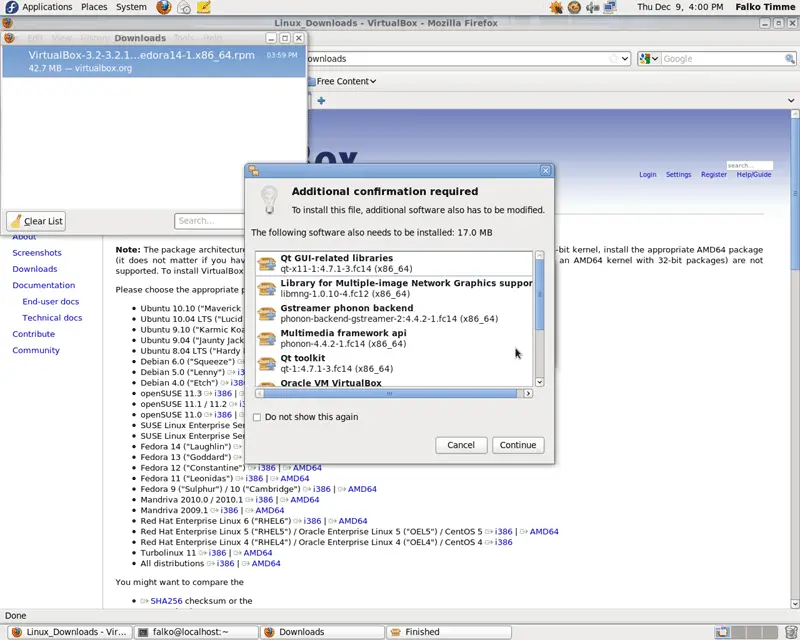800x640 pixels.
Task: Expand the Free Content bookmarks folder
Action: click(x=342, y=81)
